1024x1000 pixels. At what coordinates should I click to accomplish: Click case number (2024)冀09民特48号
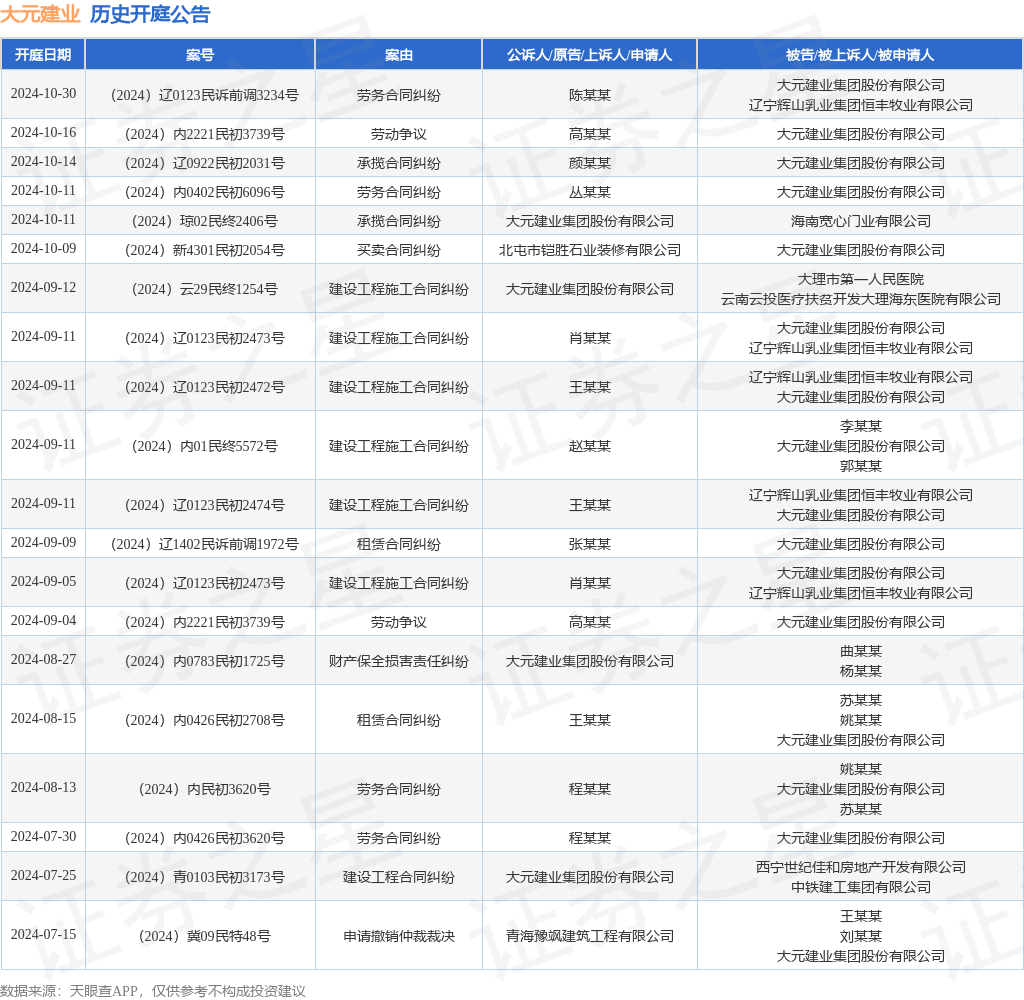[x=204, y=937]
